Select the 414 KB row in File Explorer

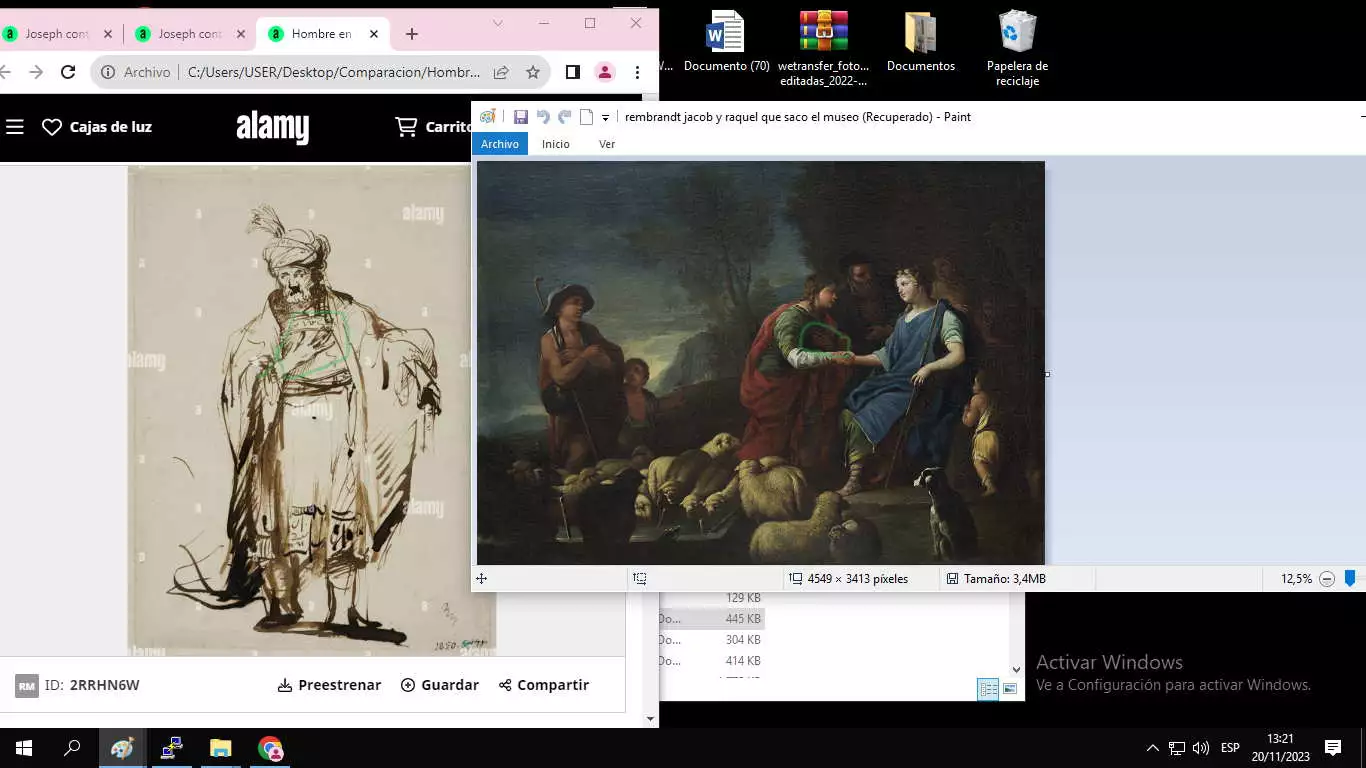tap(711, 661)
